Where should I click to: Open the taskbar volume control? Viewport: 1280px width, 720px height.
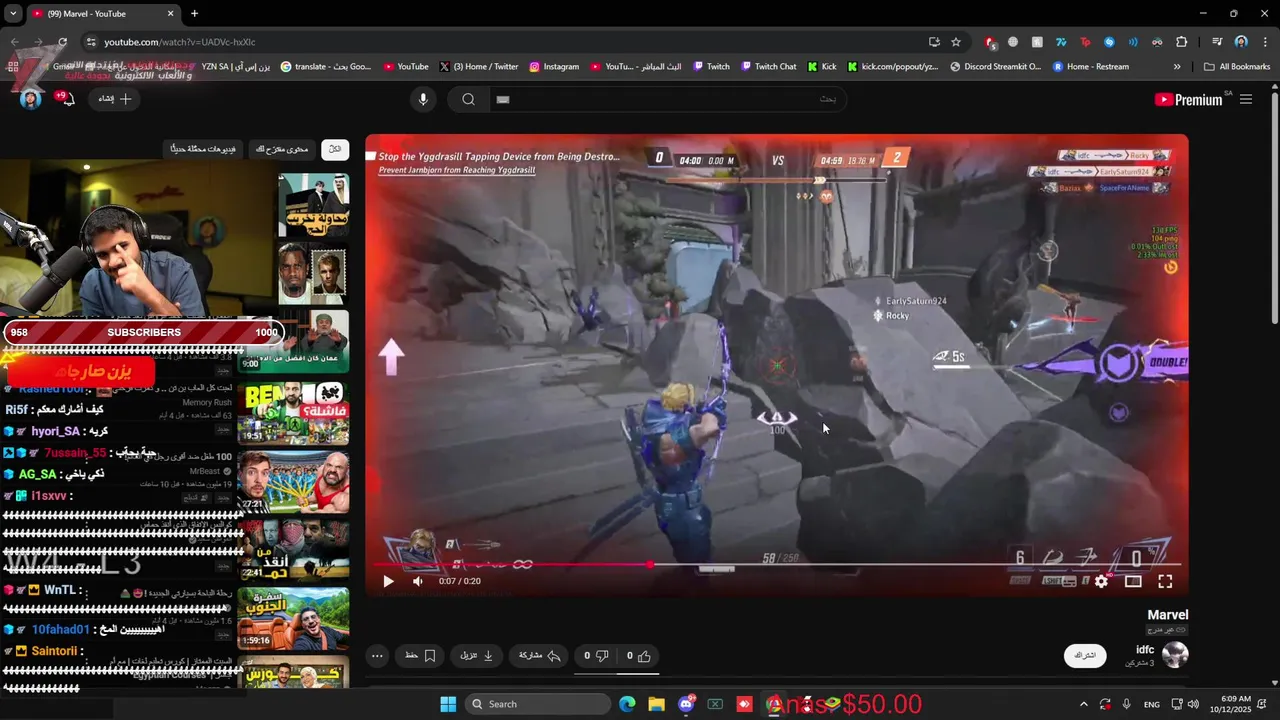click(1193, 704)
